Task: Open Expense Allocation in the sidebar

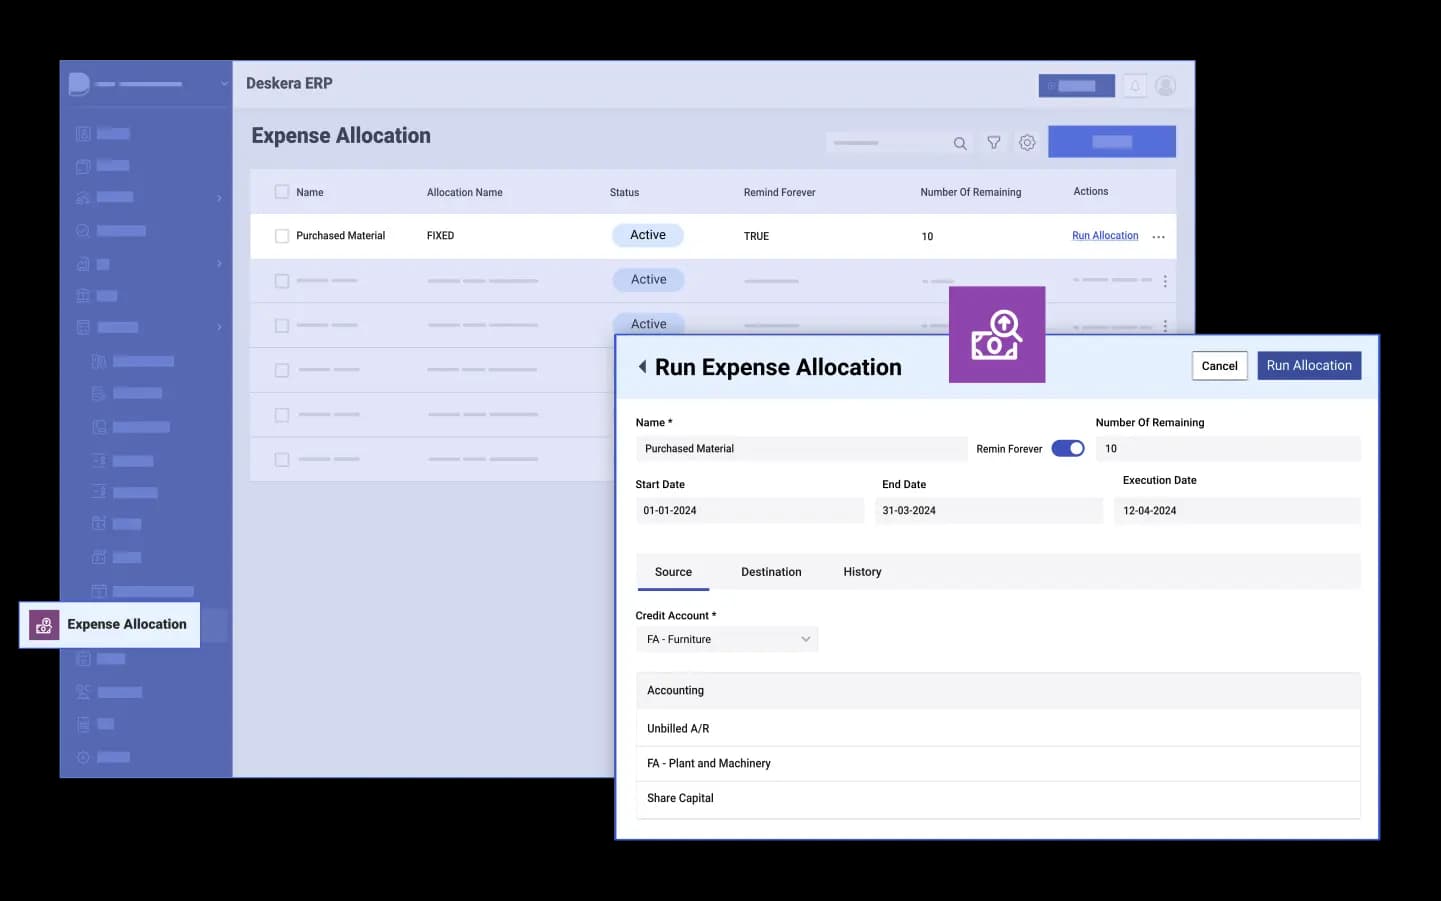Action: pyautogui.click(x=110, y=625)
